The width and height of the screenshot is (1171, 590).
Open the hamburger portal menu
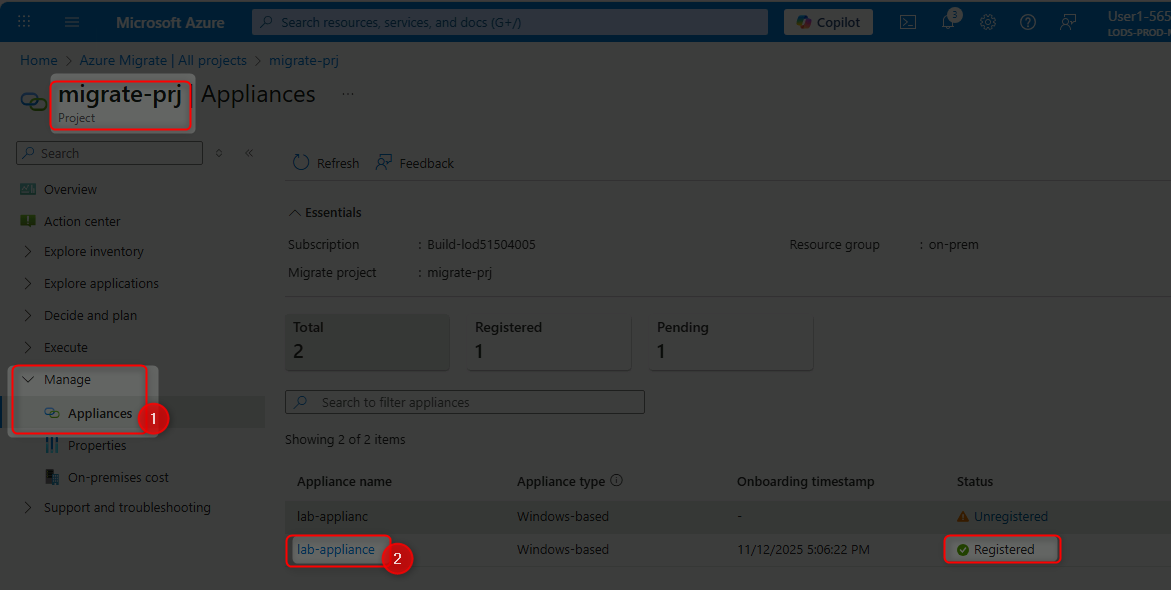[72, 22]
